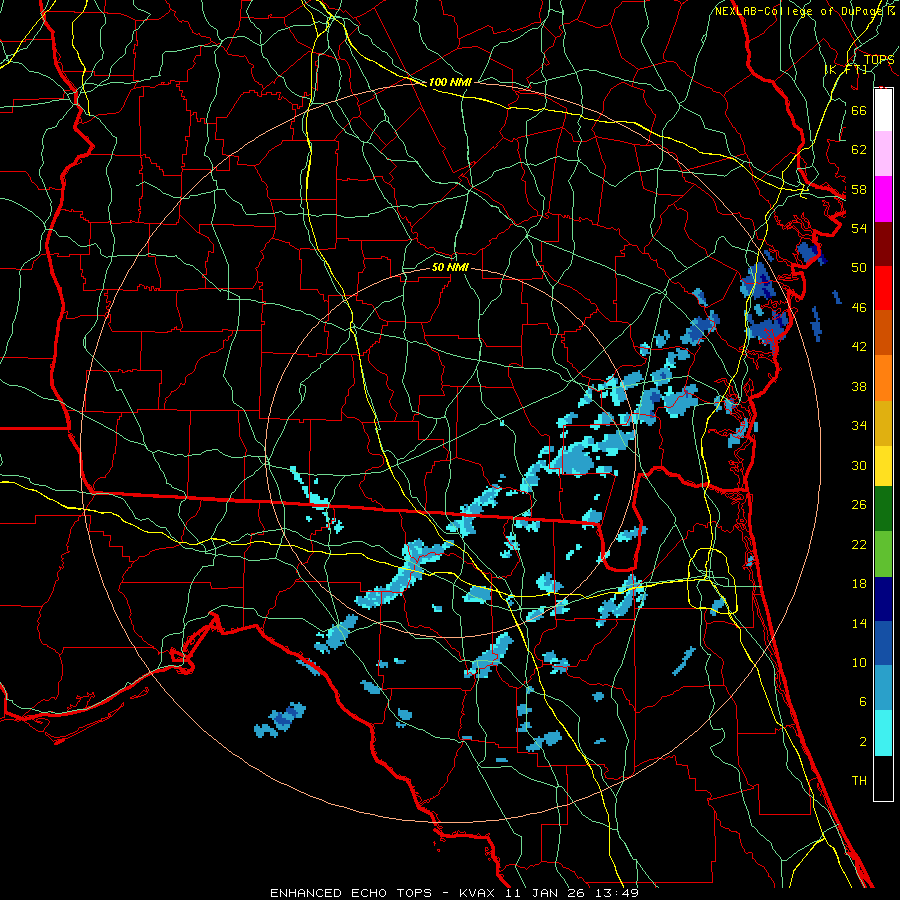Click the black TH legend swatch

883,778
